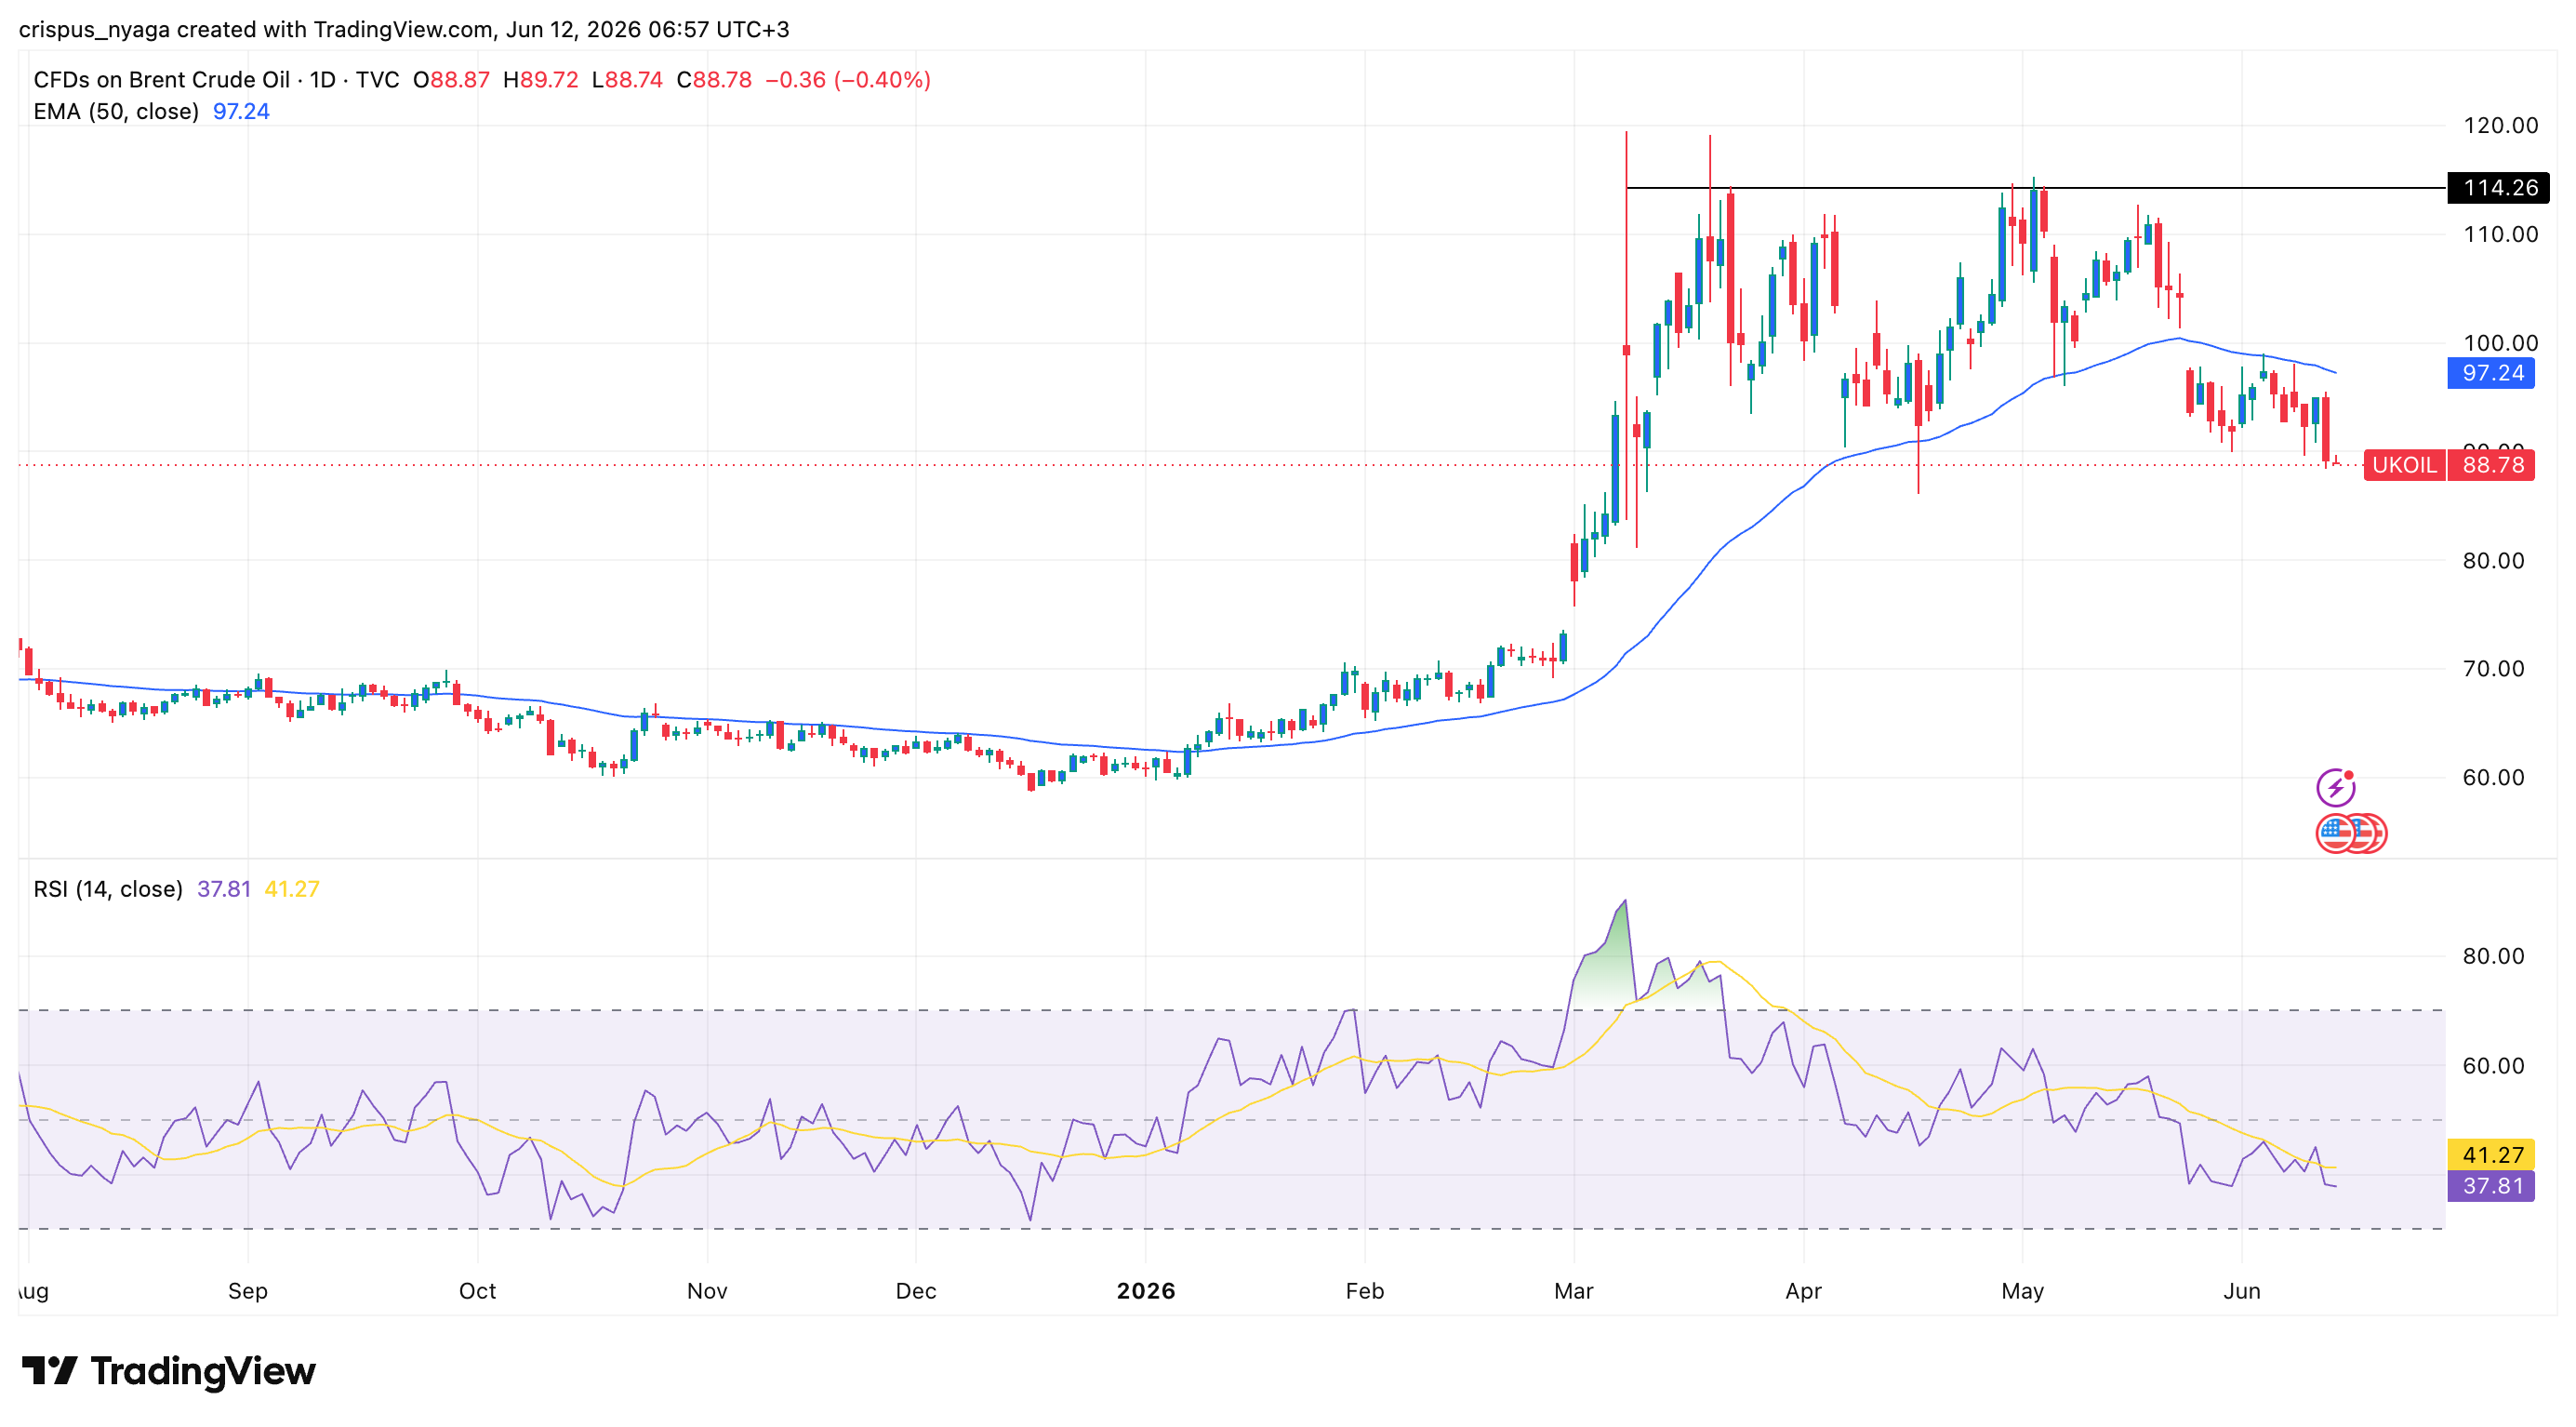Click the purple 37.81 RSI value tag

[2490, 1186]
